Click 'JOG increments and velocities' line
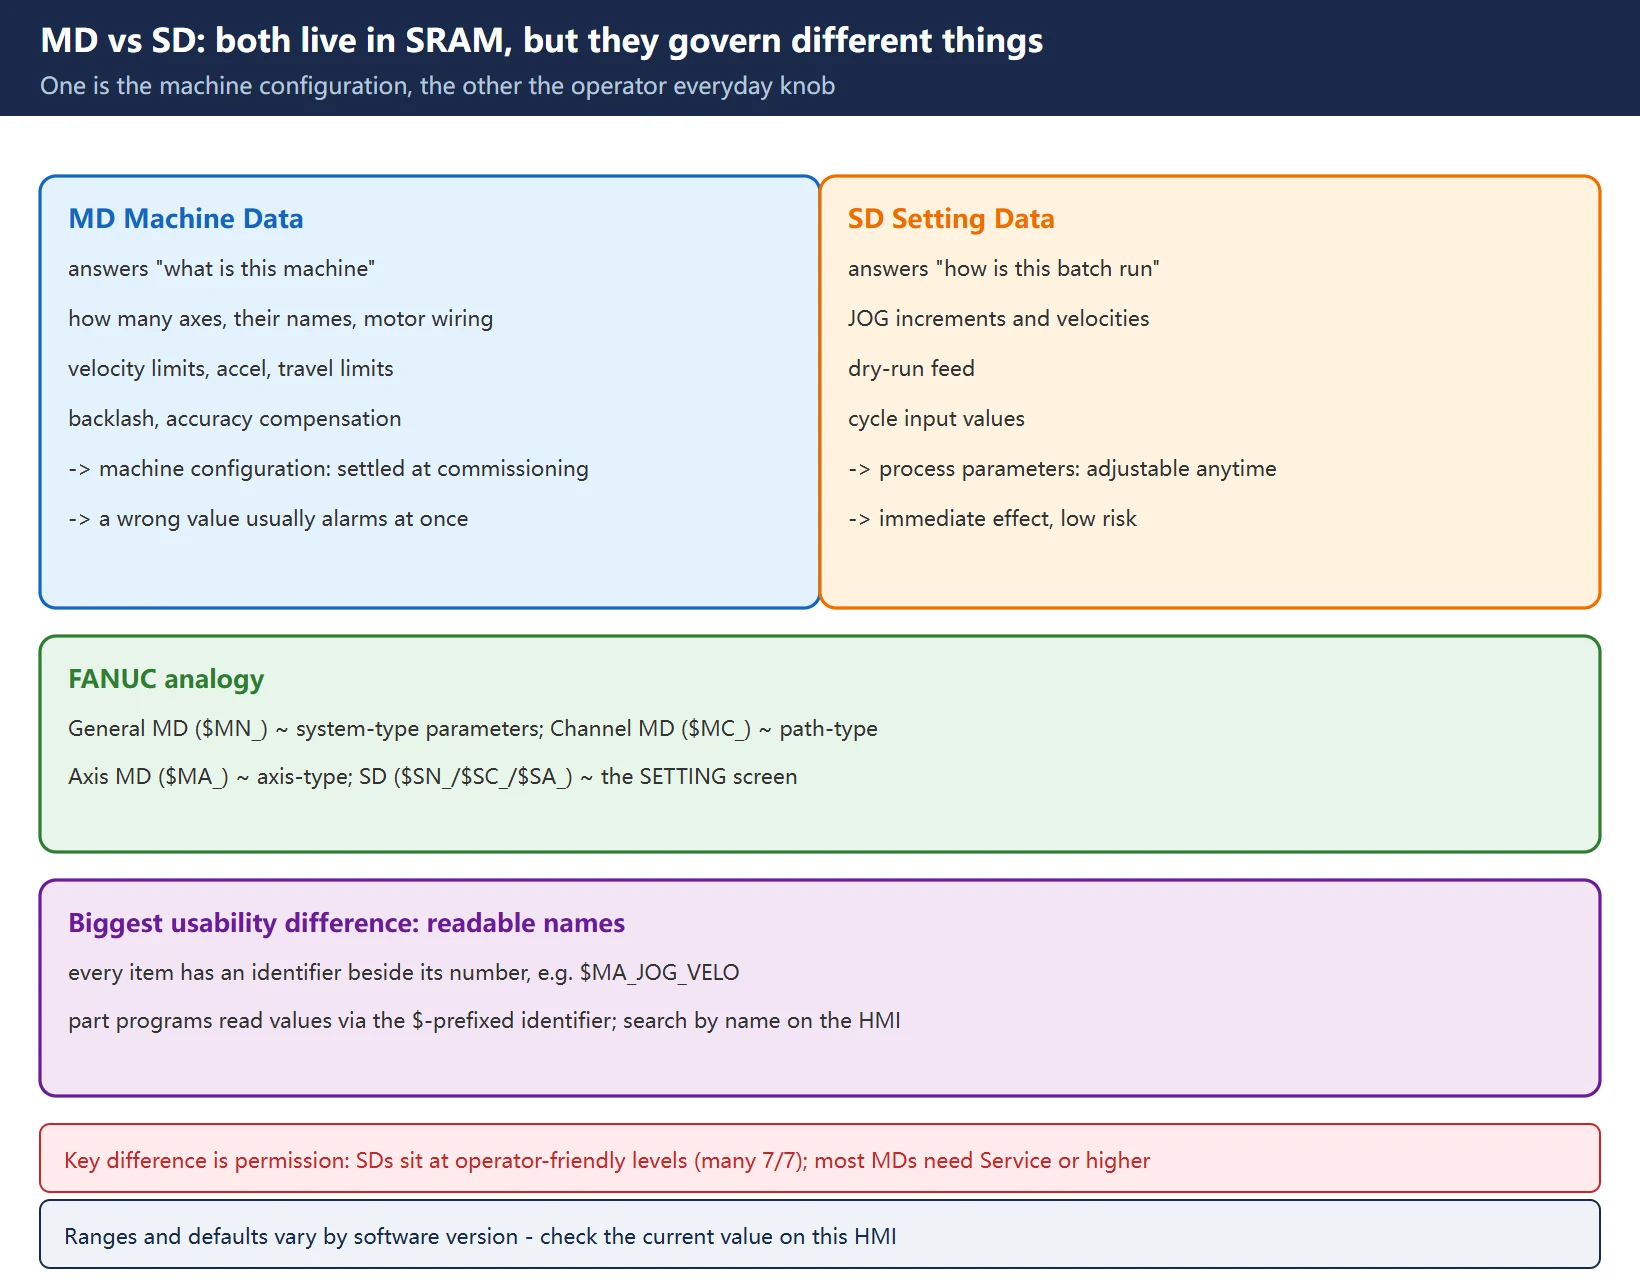1640x1280 pixels. tap(998, 319)
